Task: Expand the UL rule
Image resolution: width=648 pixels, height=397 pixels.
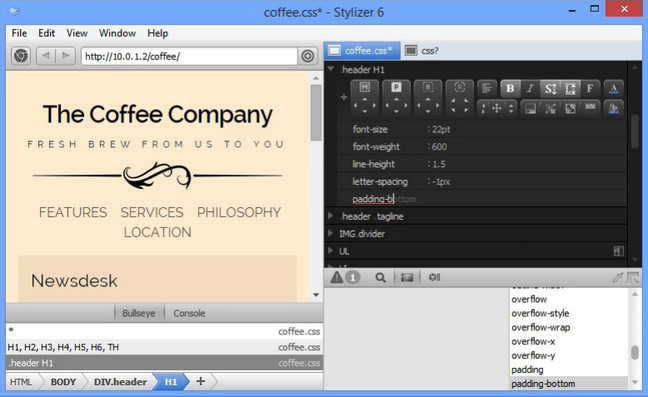Action: [x=330, y=250]
